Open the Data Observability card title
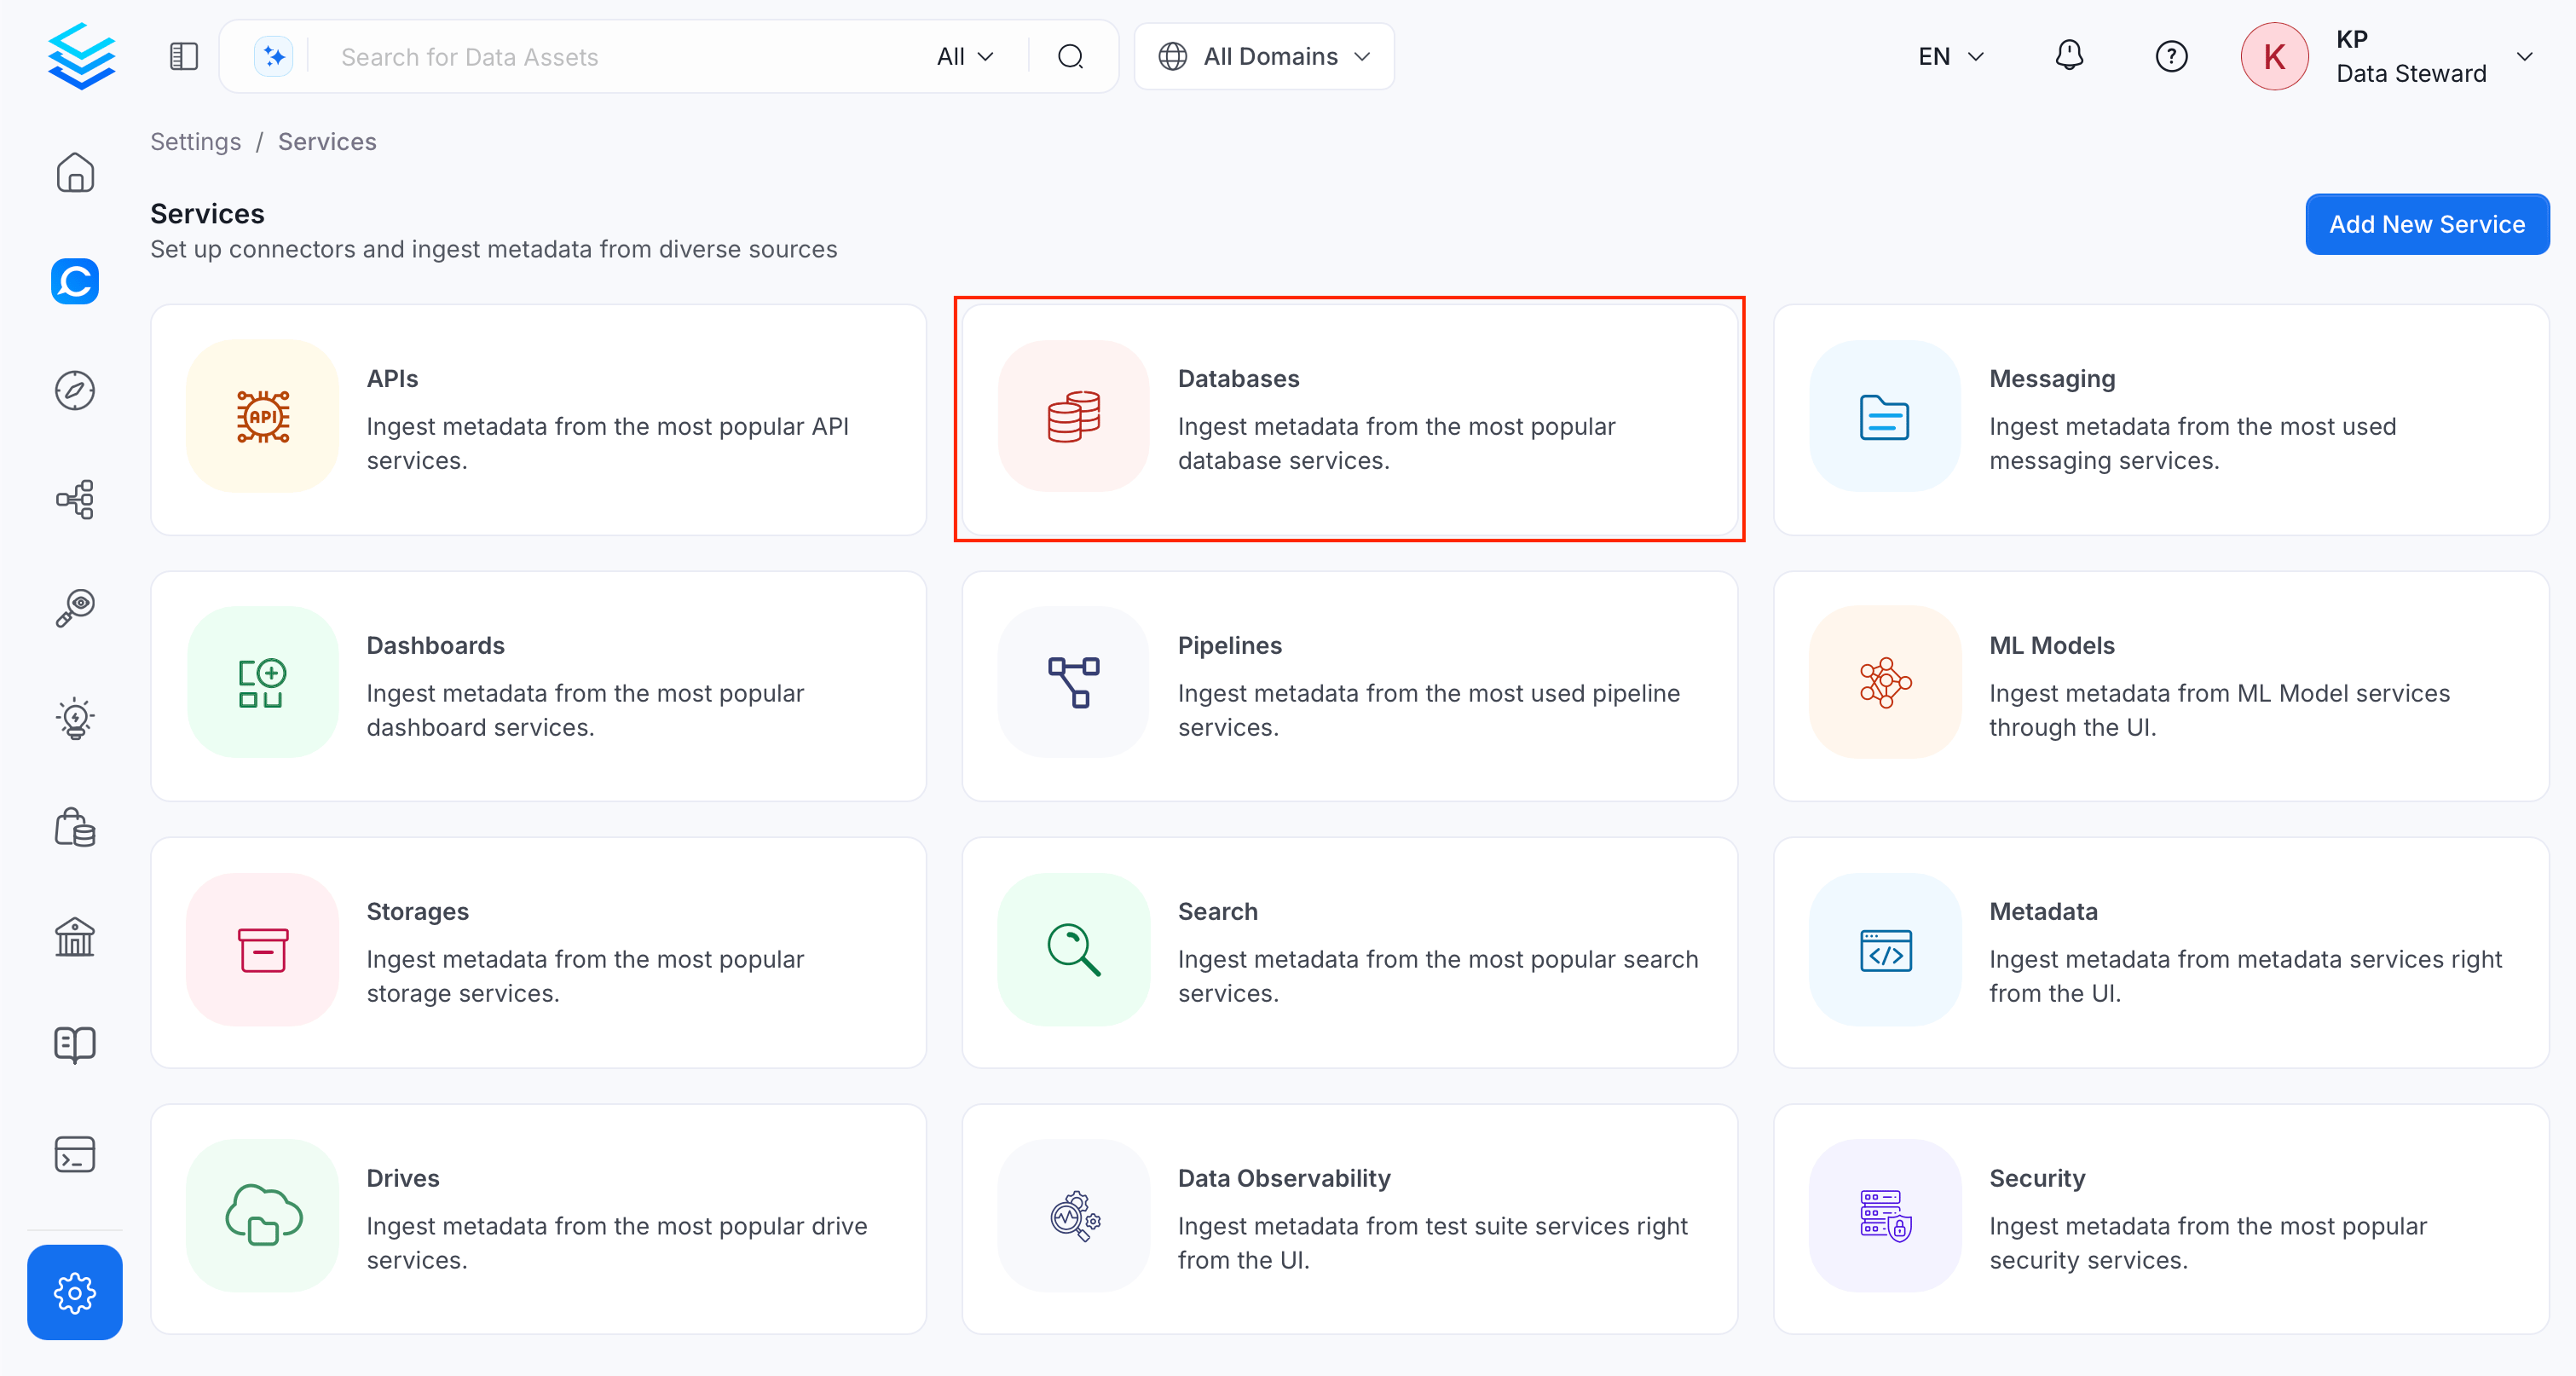 (1284, 1179)
